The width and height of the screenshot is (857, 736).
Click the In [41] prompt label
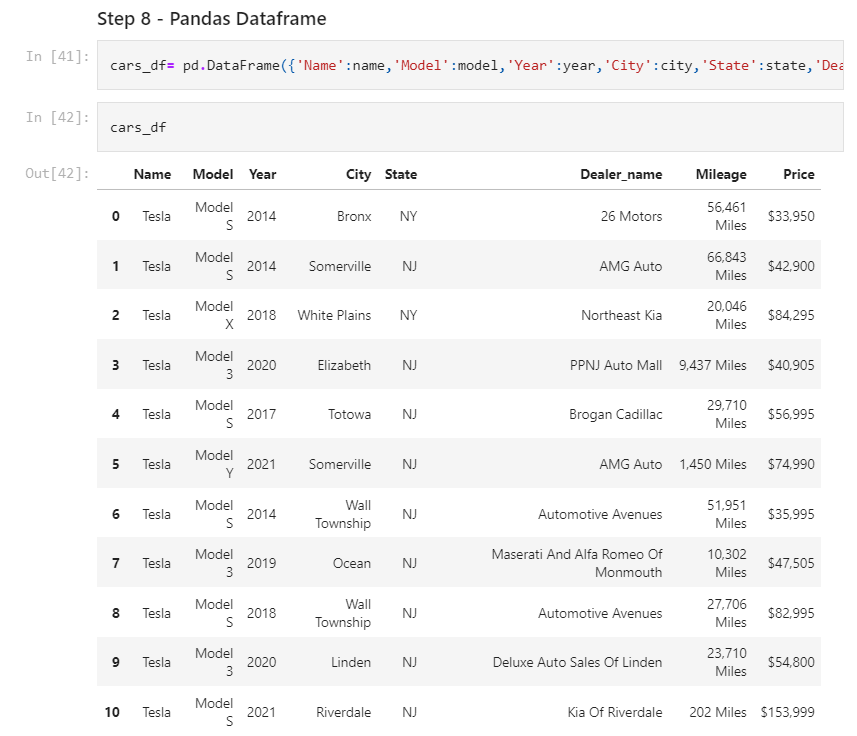click(57, 56)
